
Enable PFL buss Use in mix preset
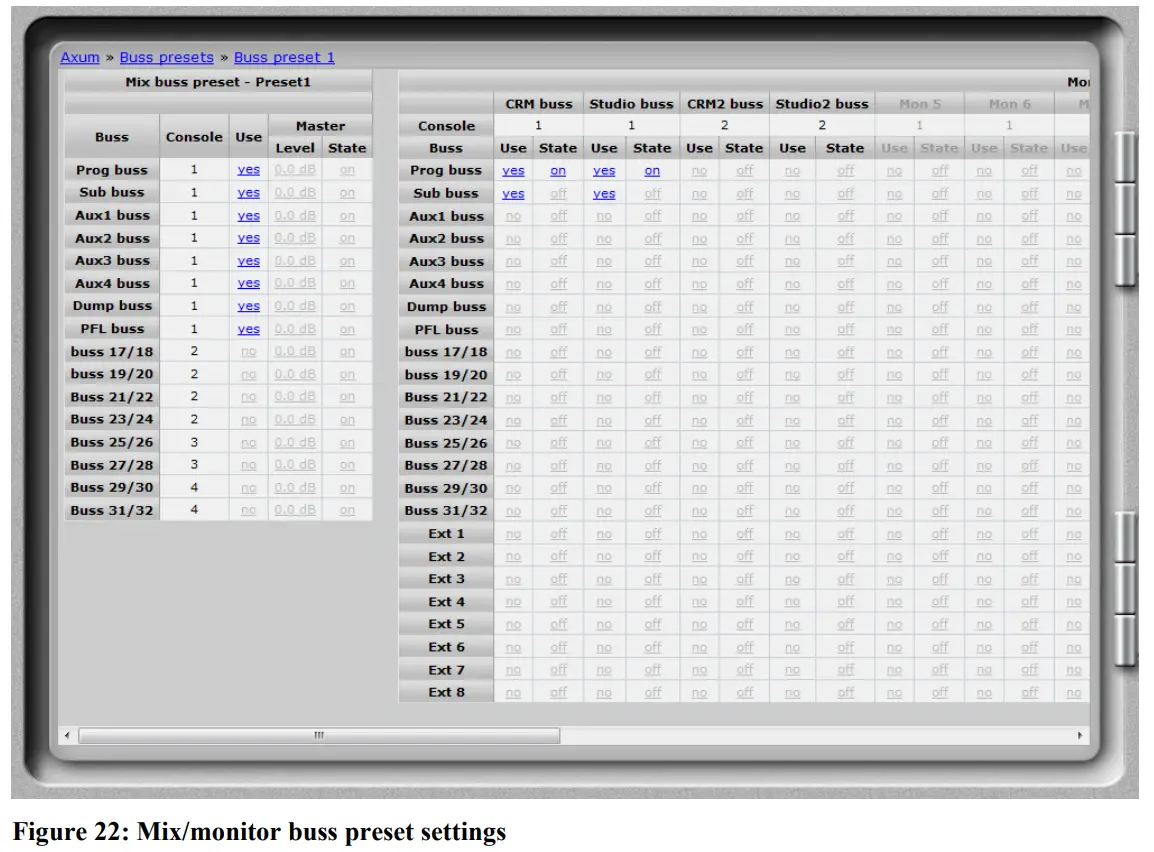pyautogui.click(x=247, y=328)
